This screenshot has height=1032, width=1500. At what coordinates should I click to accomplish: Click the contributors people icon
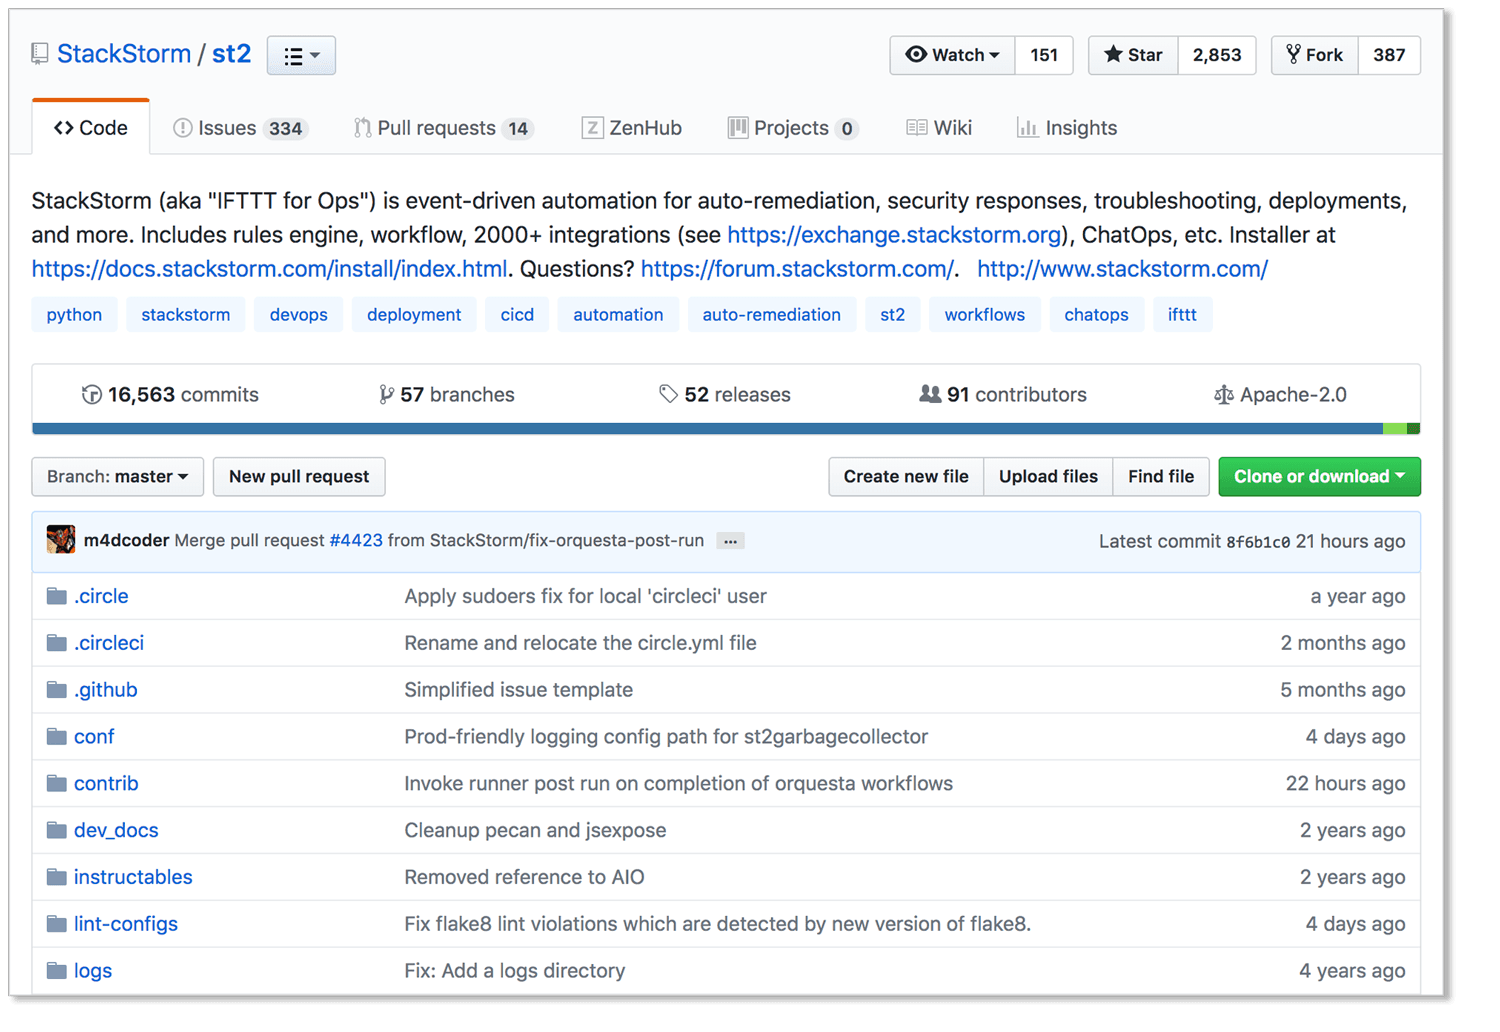click(930, 395)
